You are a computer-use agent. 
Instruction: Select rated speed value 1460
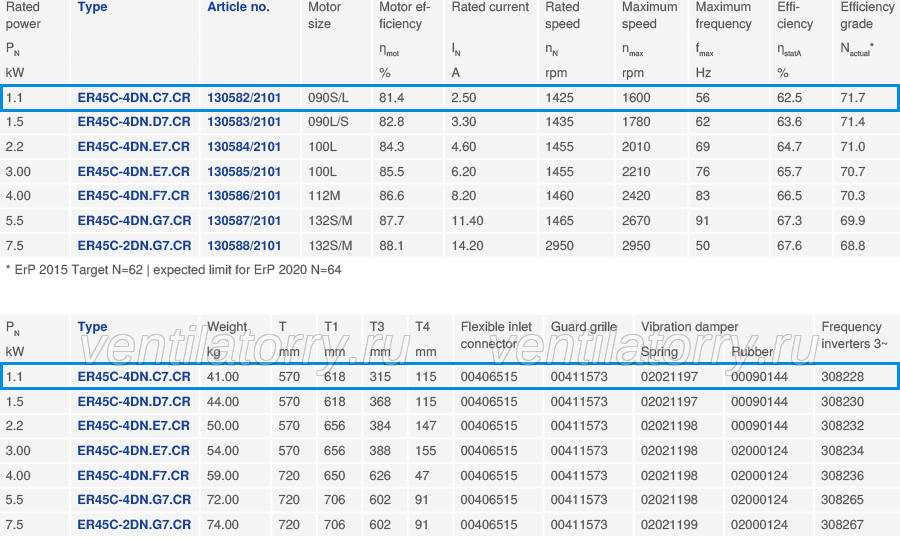560,196
